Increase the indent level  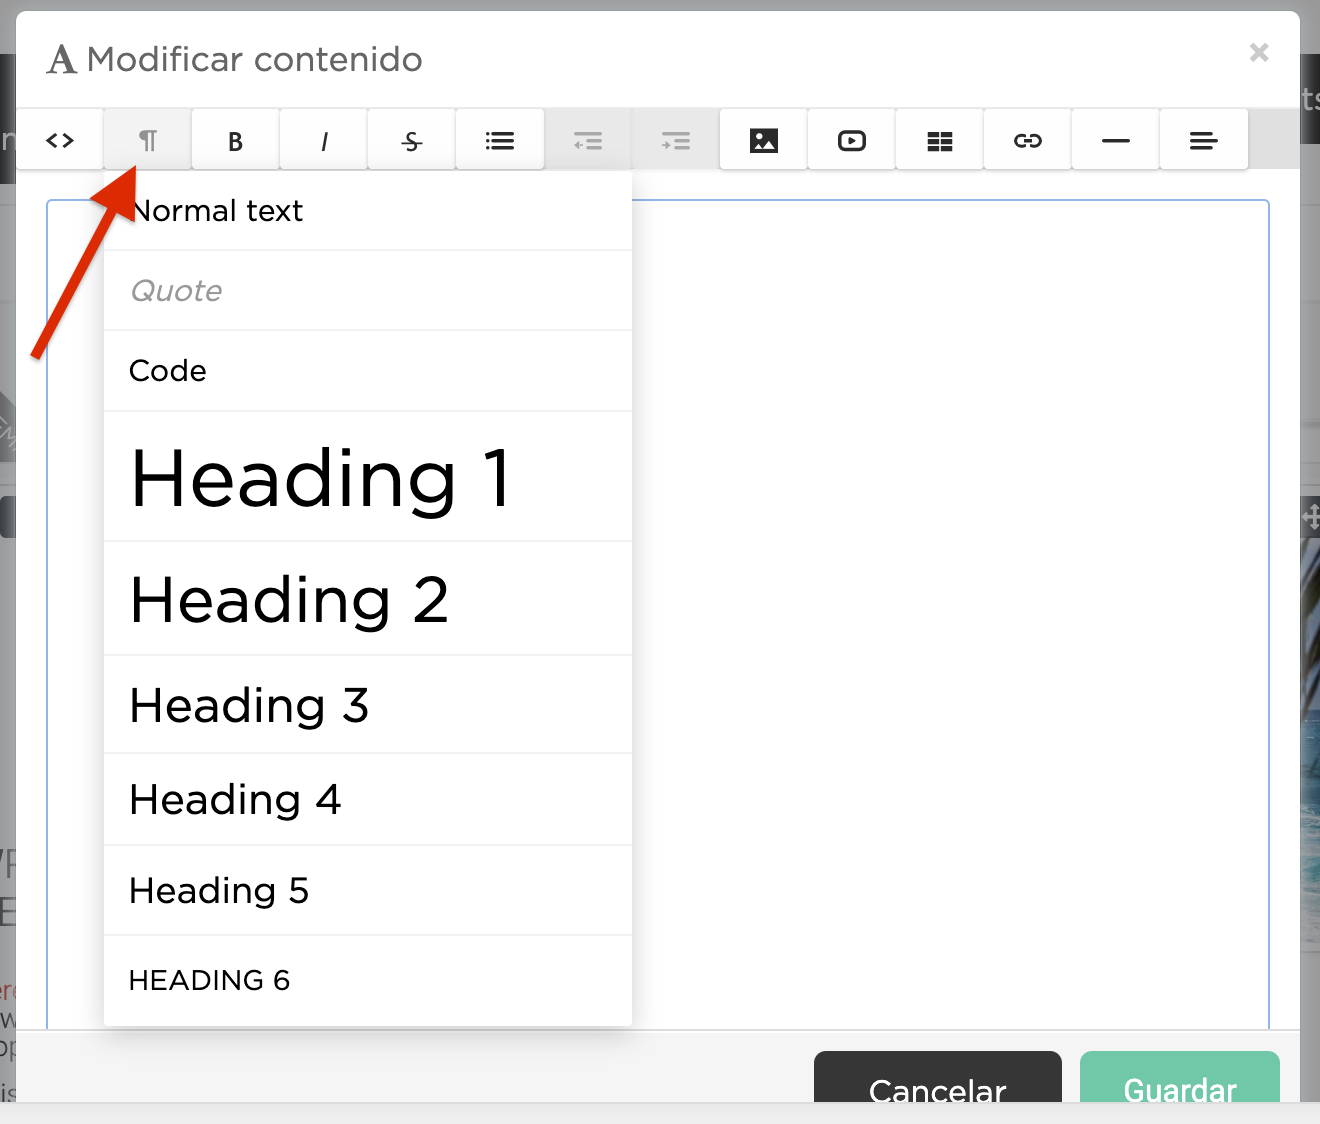[675, 140]
